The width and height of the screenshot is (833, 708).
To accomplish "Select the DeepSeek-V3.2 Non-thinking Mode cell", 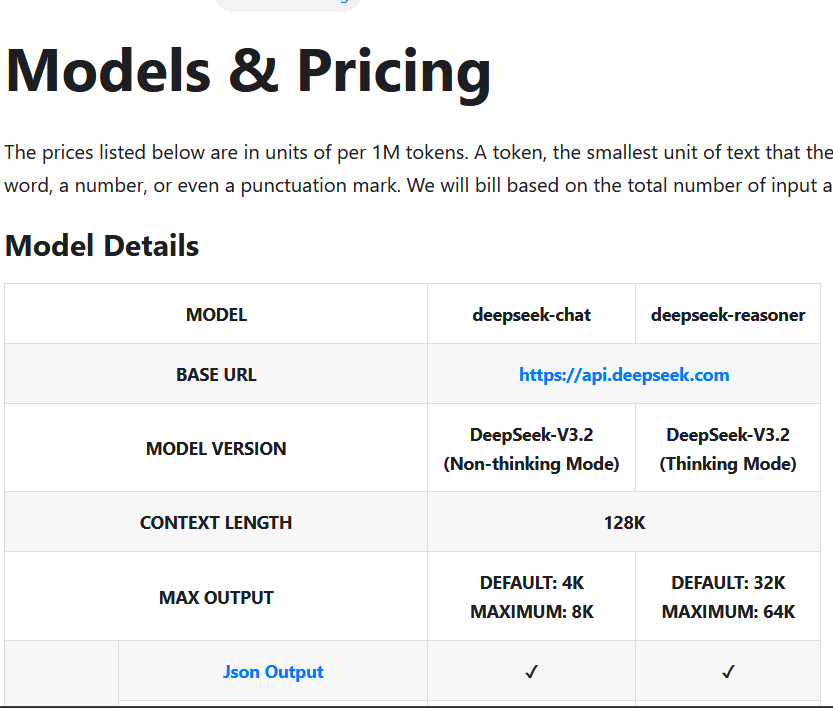I will click(x=531, y=449).
